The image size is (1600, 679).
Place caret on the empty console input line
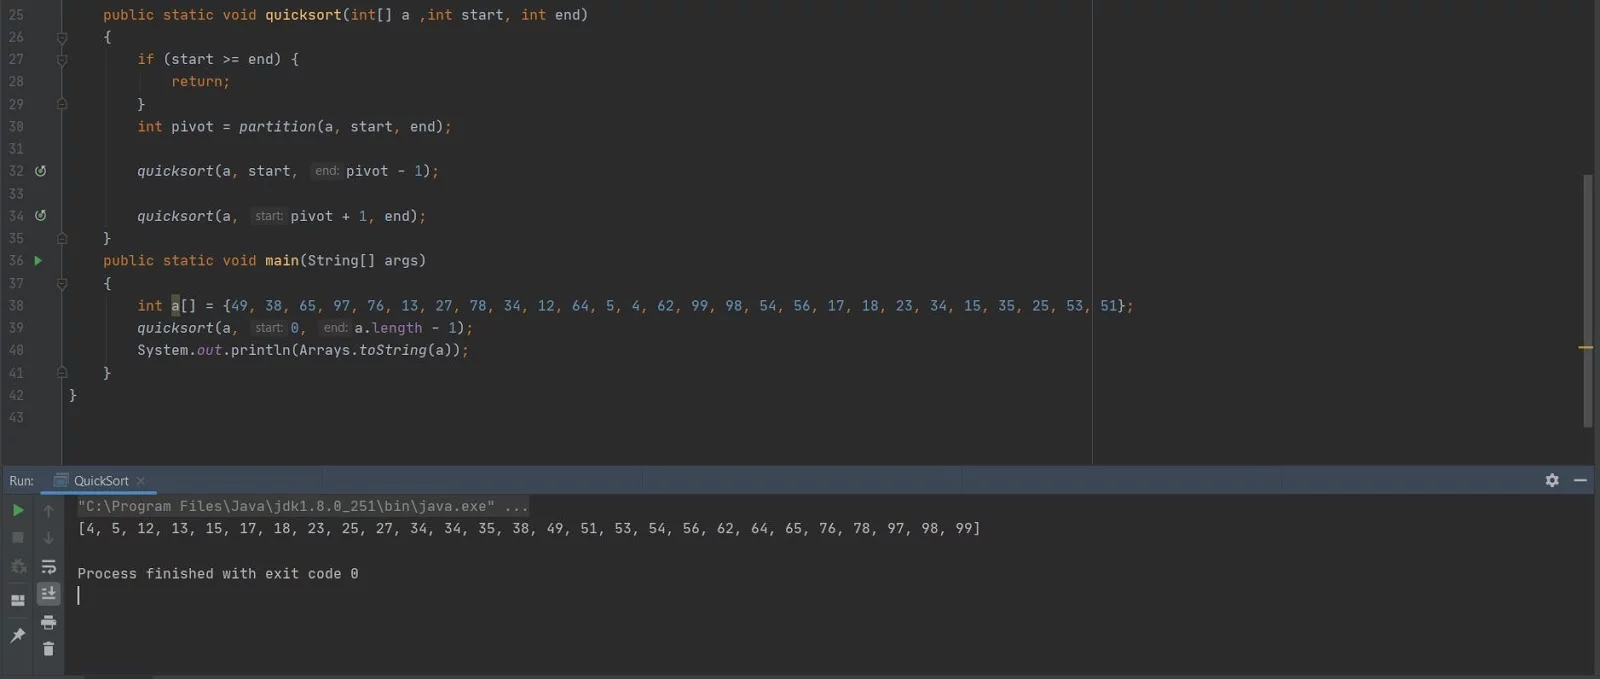79,595
